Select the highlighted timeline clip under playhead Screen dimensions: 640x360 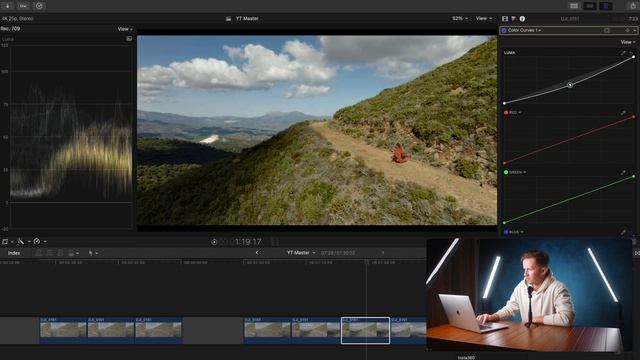[x=365, y=330]
